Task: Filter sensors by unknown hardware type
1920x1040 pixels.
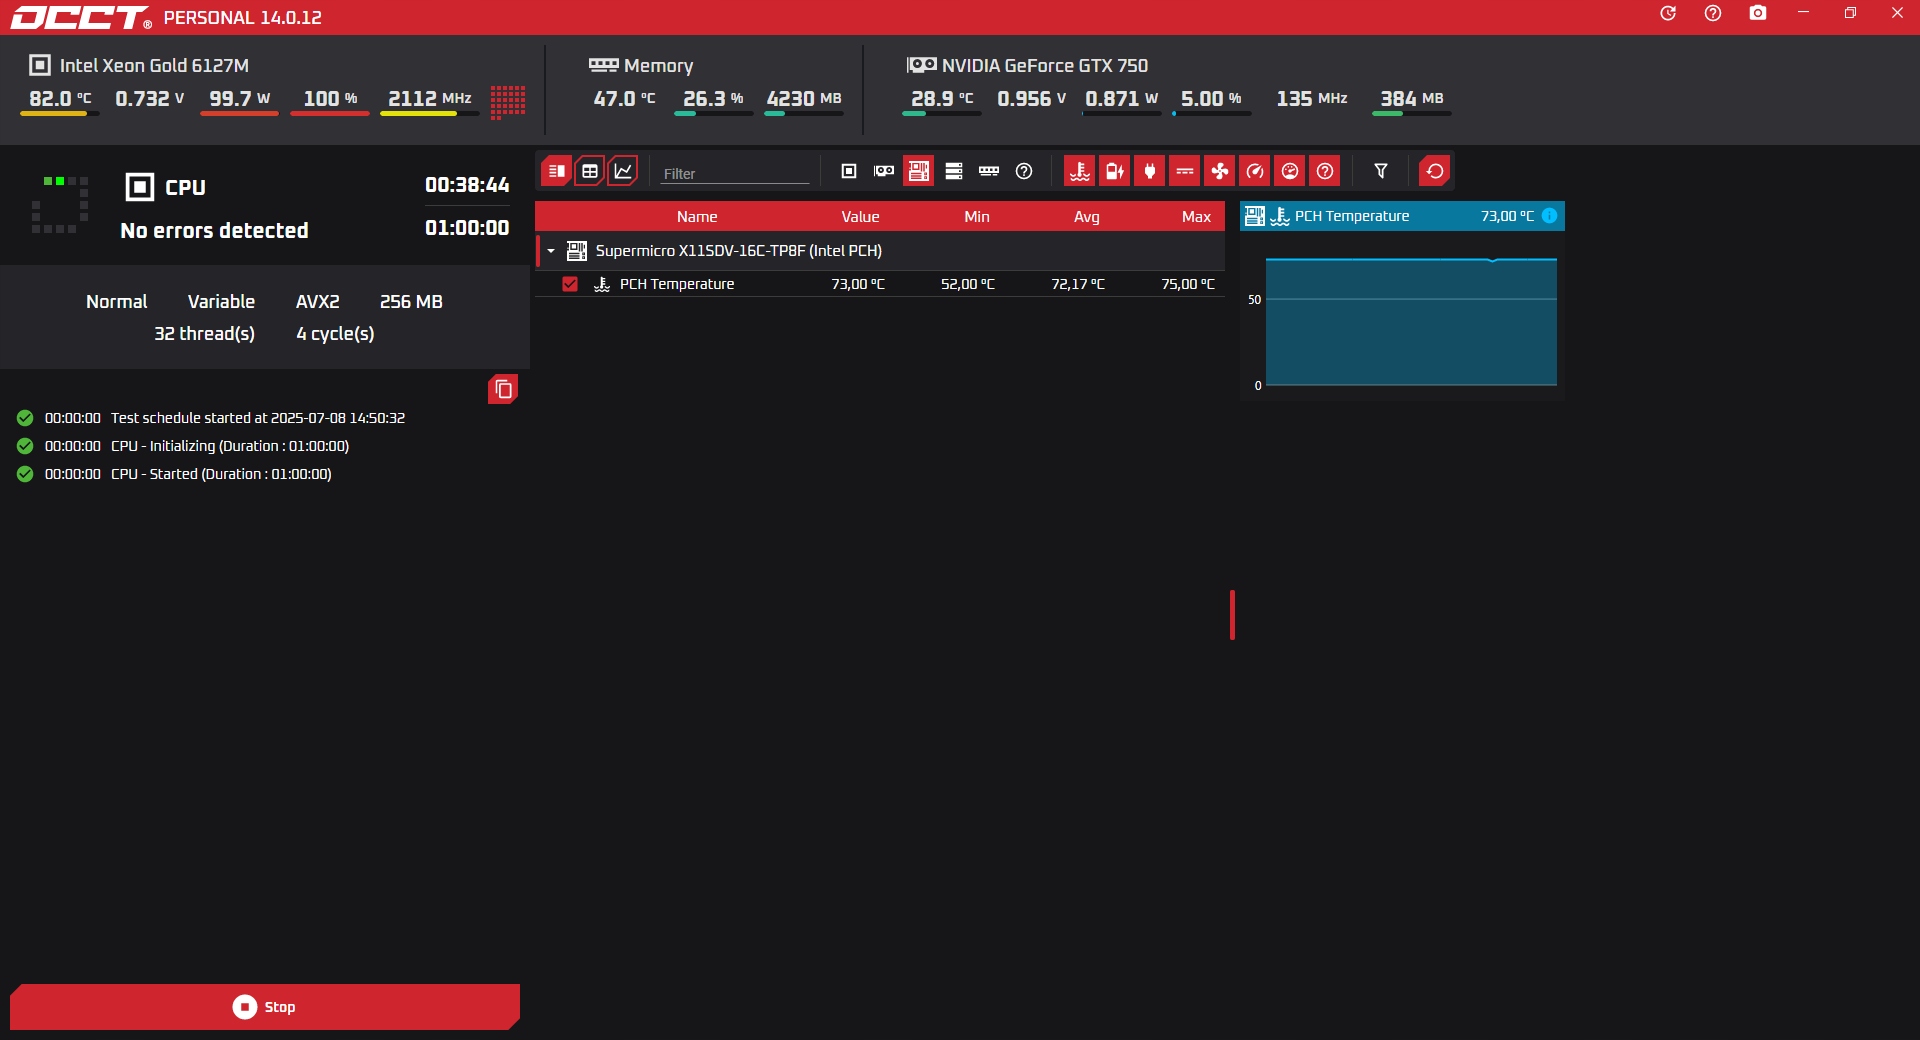Action: 1024,171
